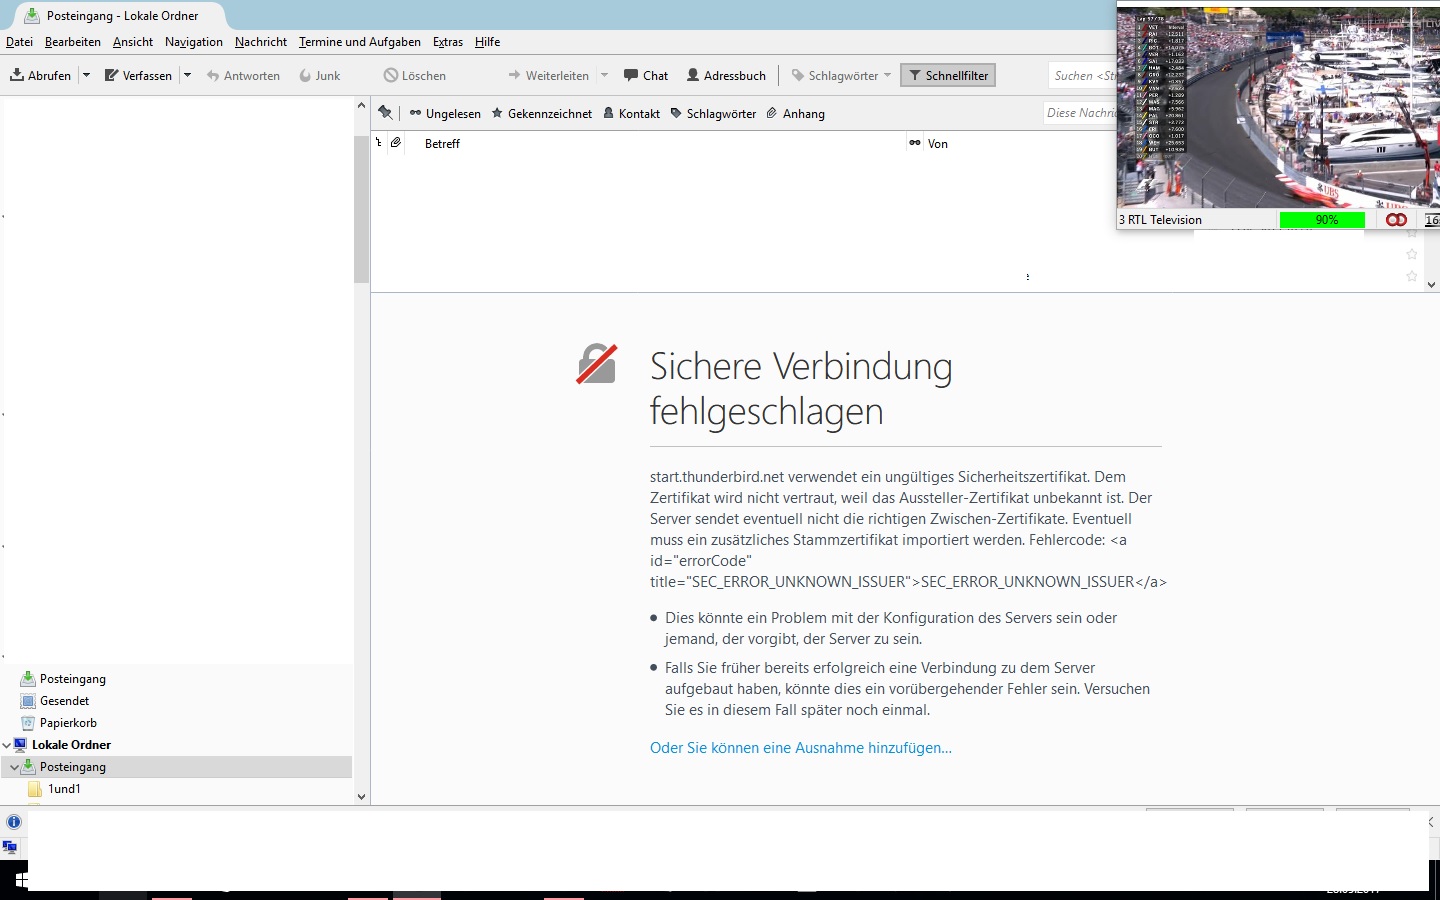Open the Extras menu

(x=448, y=42)
